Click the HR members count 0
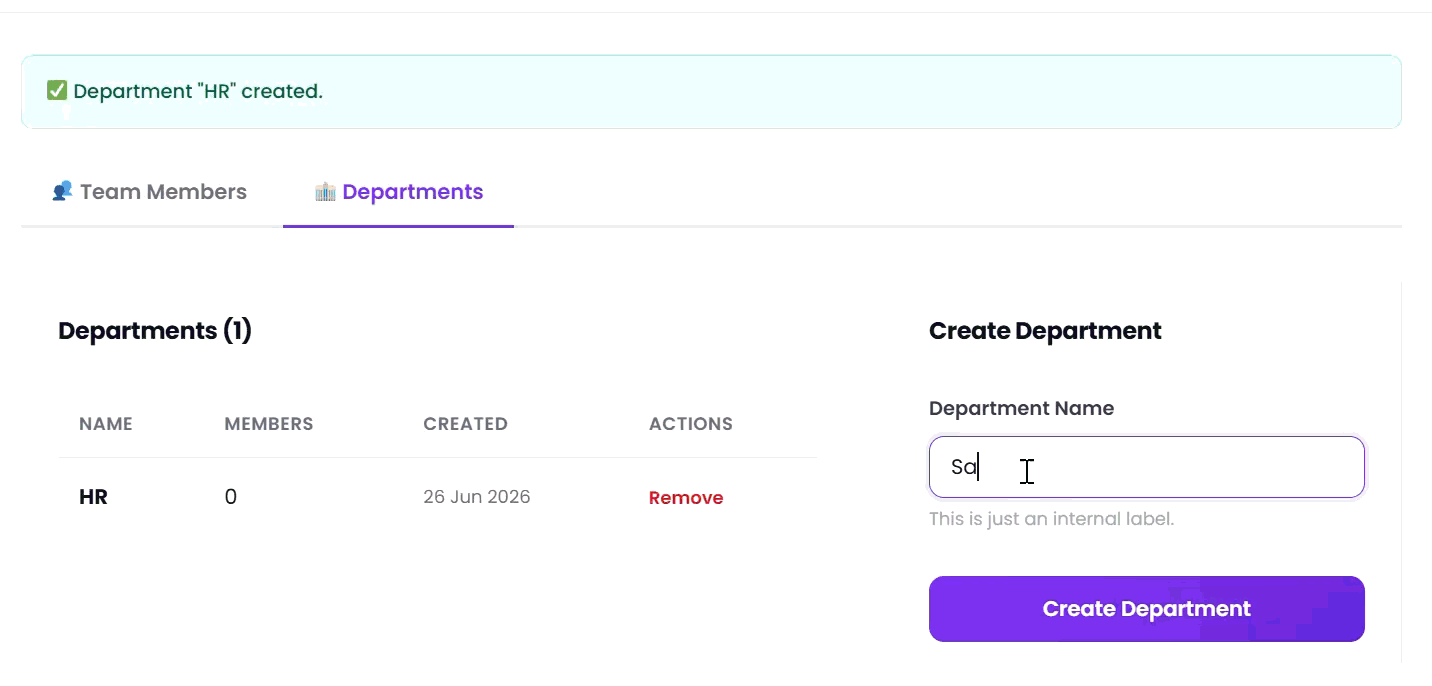 tap(231, 497)
